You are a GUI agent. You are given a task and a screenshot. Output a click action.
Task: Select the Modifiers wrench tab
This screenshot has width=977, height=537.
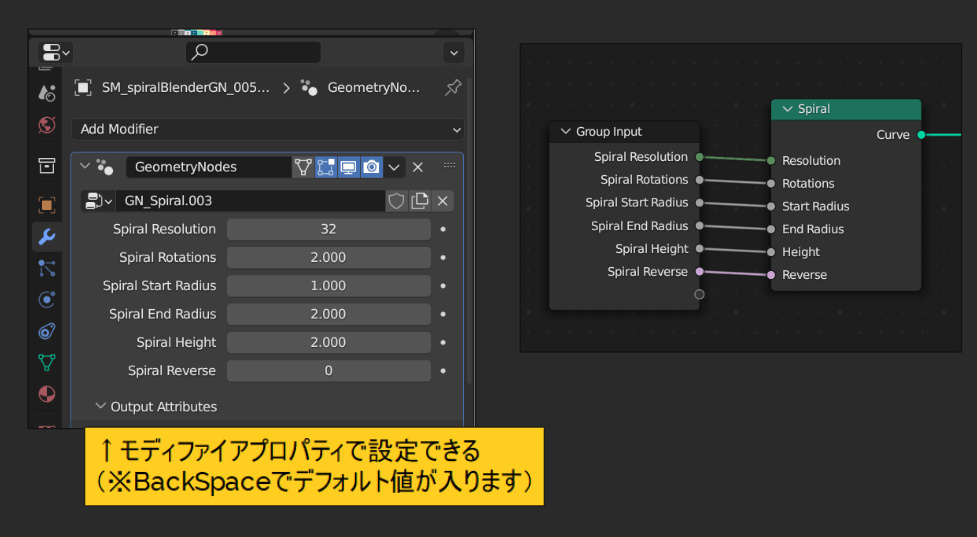tap(47, 237)
